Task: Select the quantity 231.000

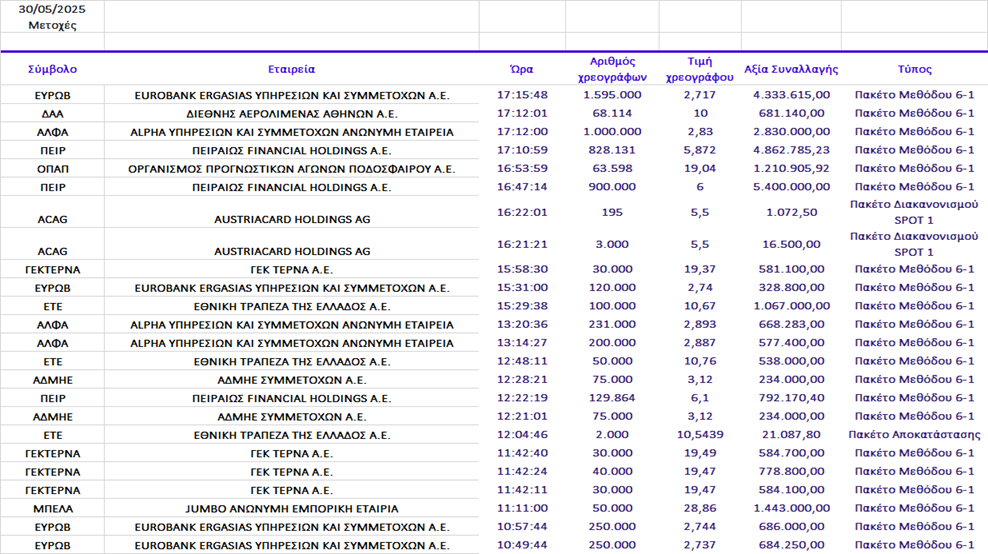Action: click(612, 324)
